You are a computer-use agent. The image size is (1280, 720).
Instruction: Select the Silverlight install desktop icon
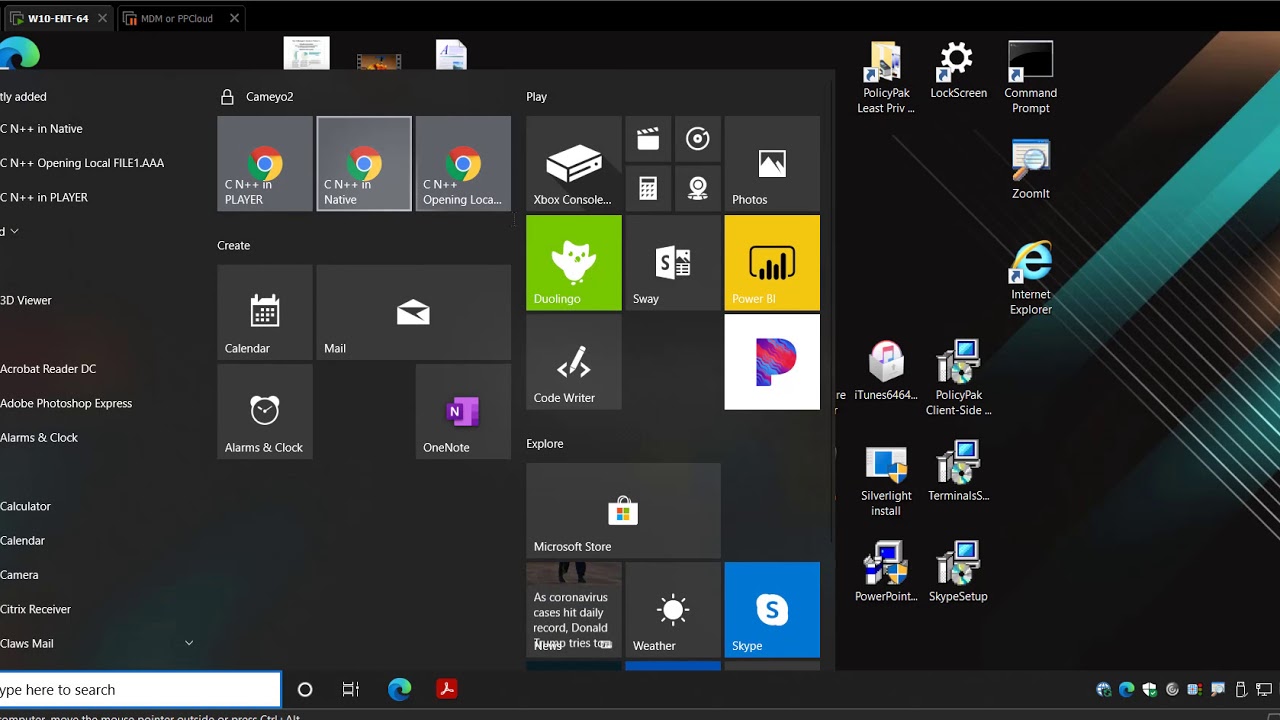pyautogui.click(x=886, y=480)
